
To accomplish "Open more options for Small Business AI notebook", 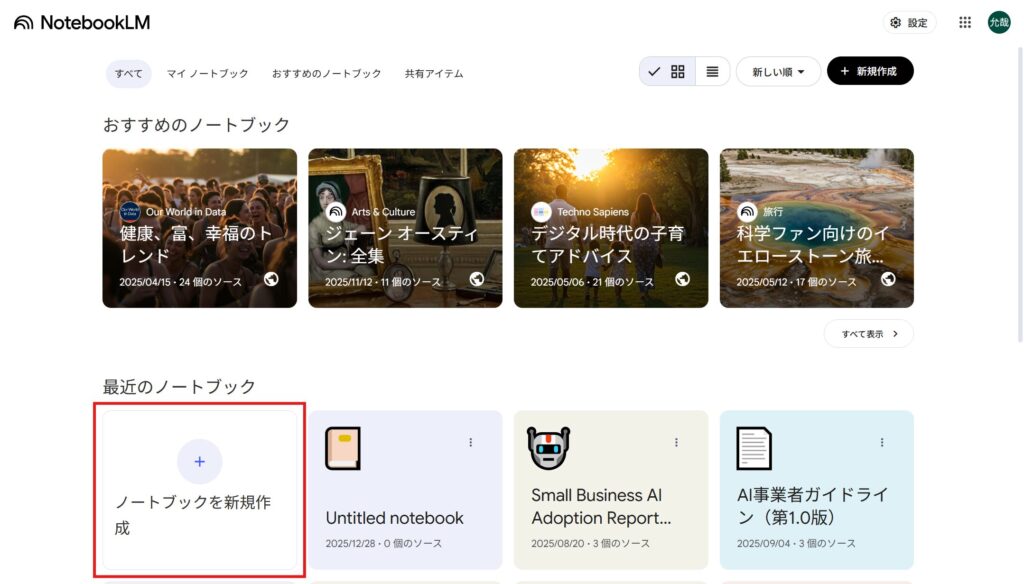I will tap(676, 442).
